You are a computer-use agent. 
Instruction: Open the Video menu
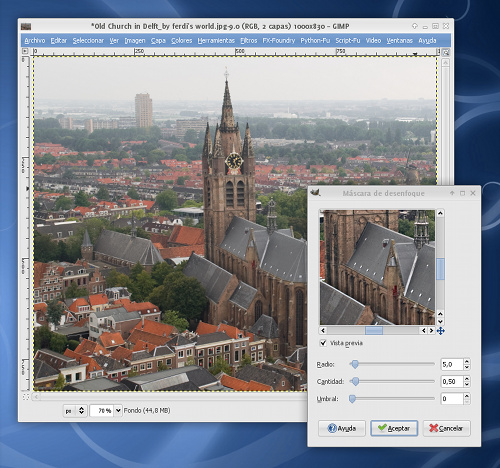pos(373,40)
